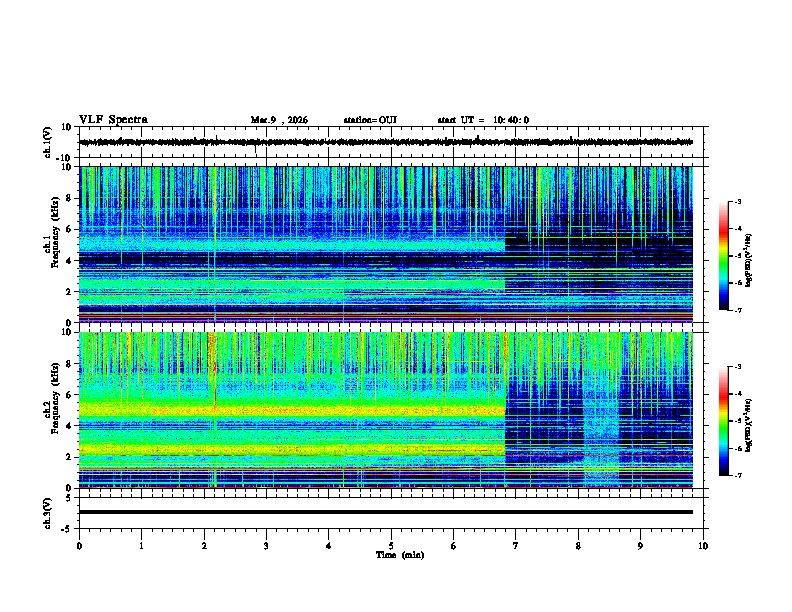Click time axis tick label "10" at bottom right

(x=703, y=546)
